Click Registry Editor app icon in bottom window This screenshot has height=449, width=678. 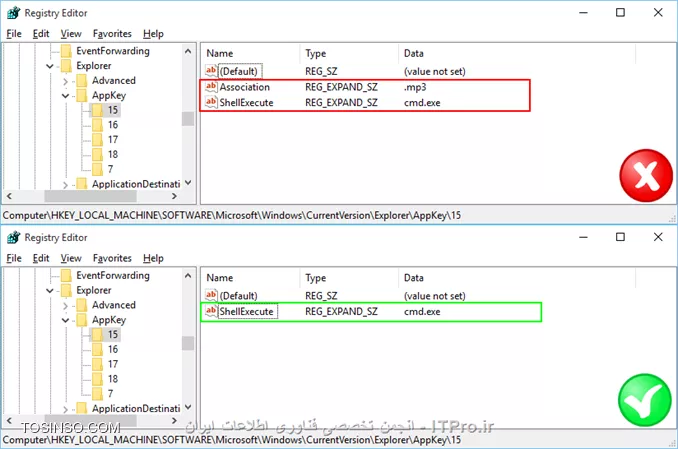coord(13,237)
